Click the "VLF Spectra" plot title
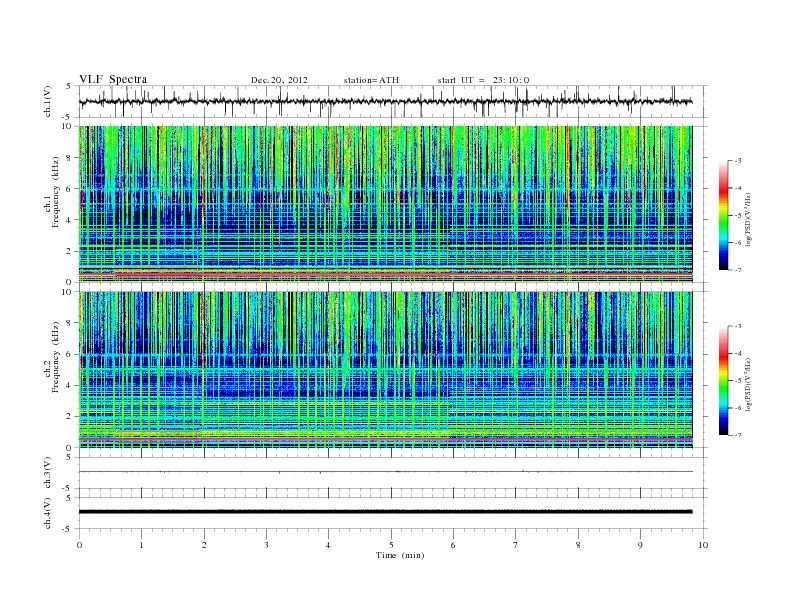 coord(113,79)
